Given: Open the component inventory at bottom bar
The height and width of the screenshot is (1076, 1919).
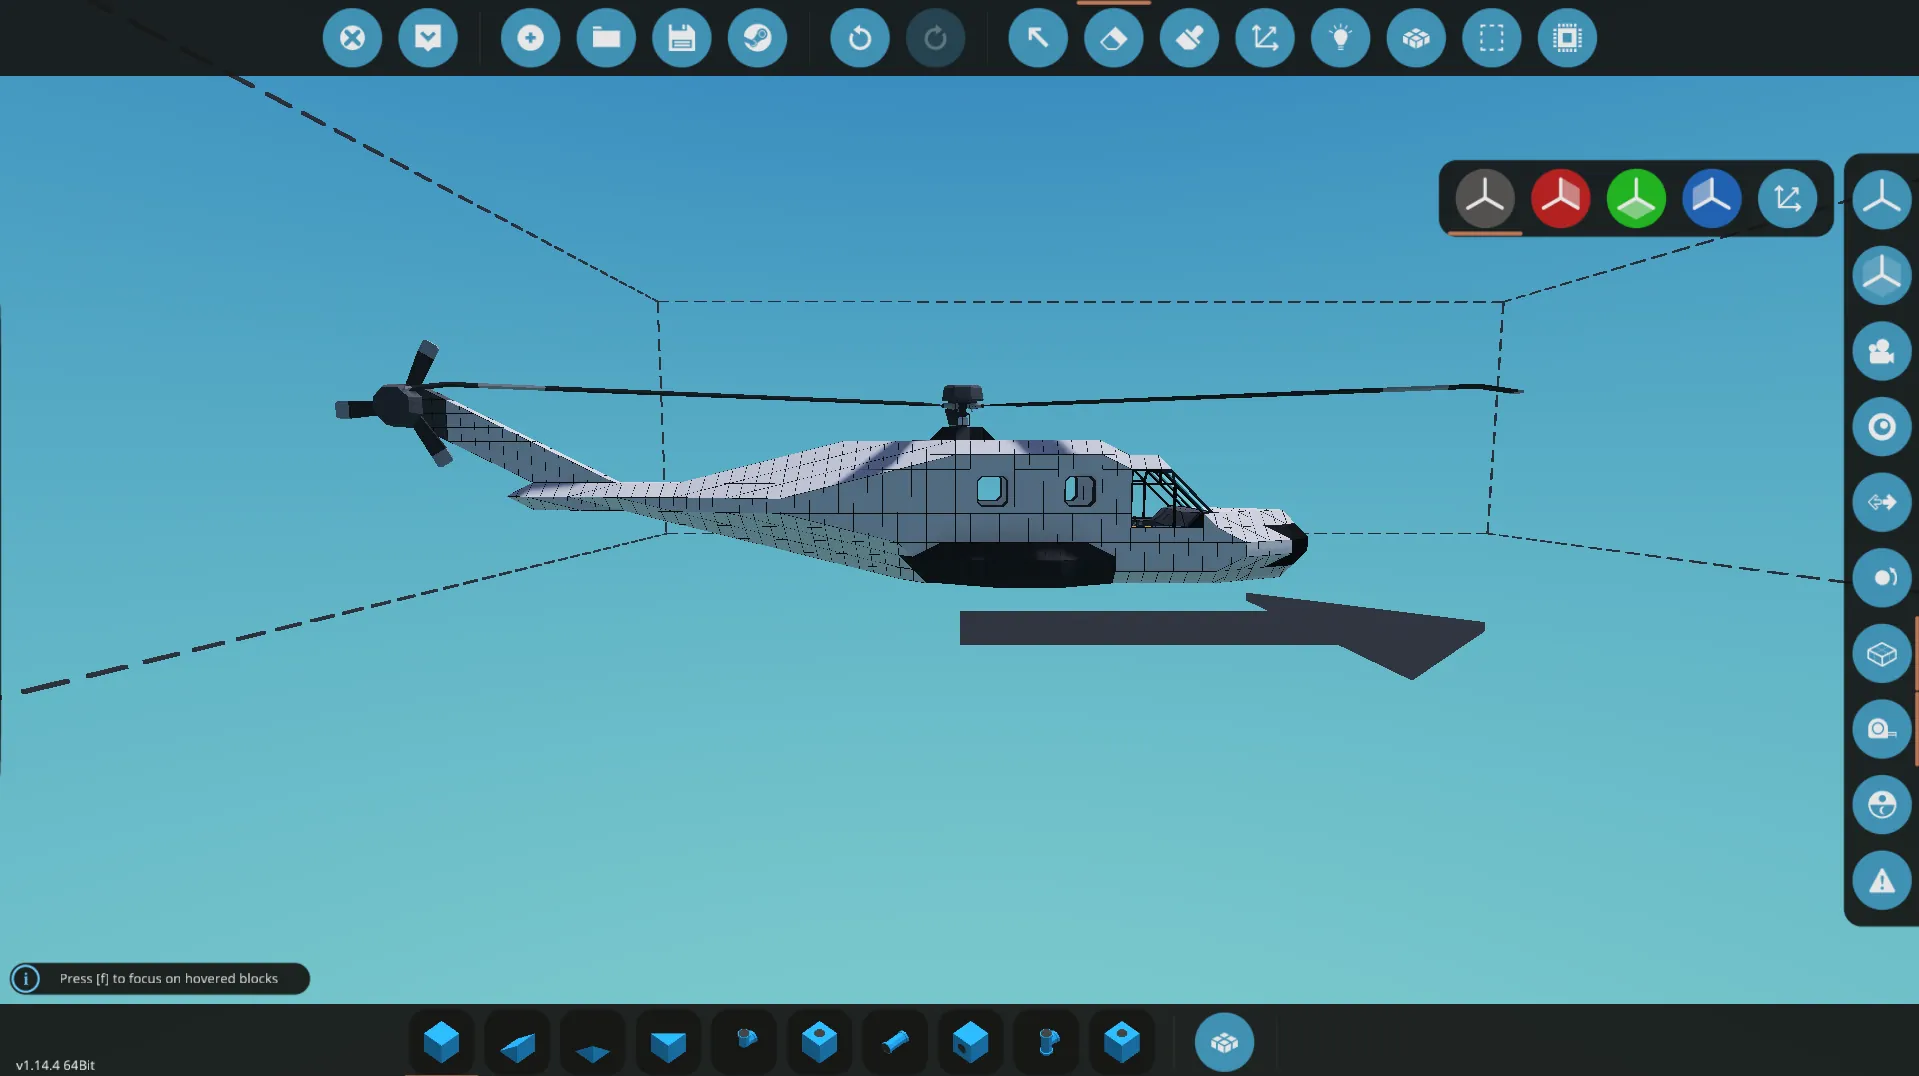Looking at the screenshot, I should pos(1223,1042).
